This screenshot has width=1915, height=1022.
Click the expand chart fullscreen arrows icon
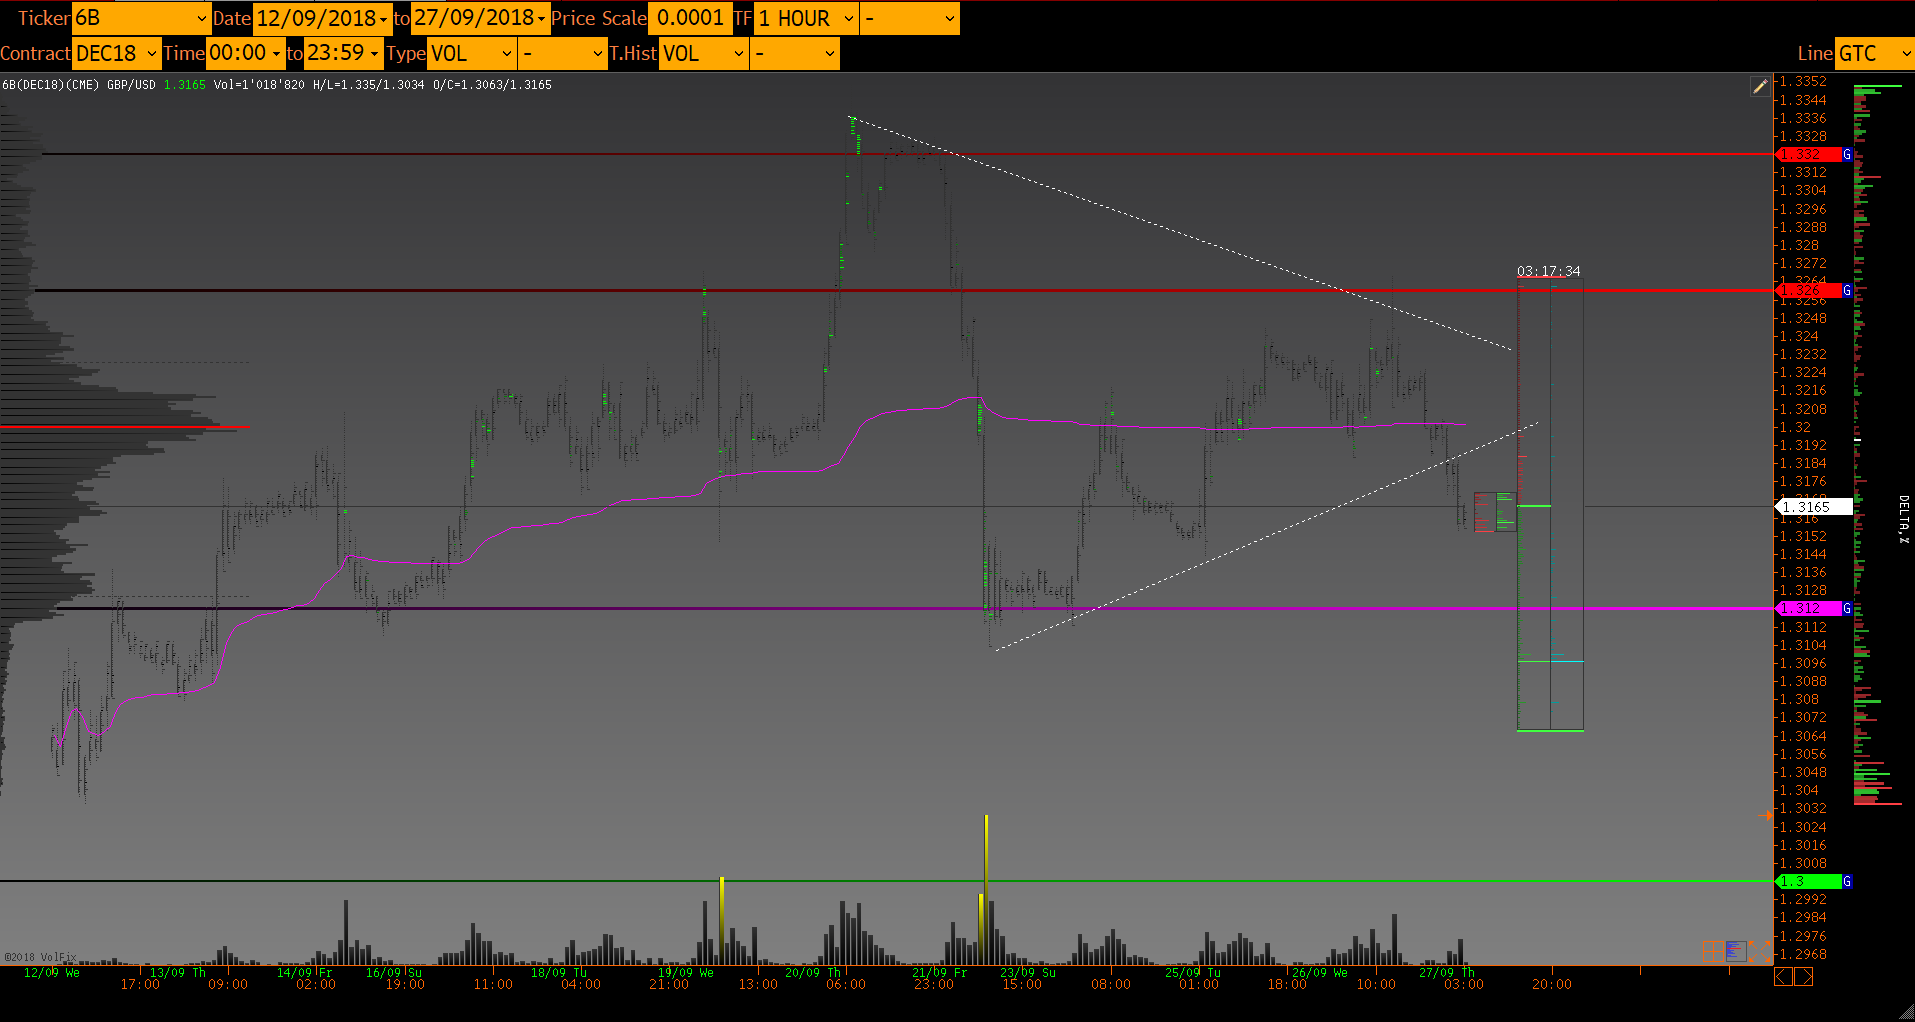[1759, 951]
